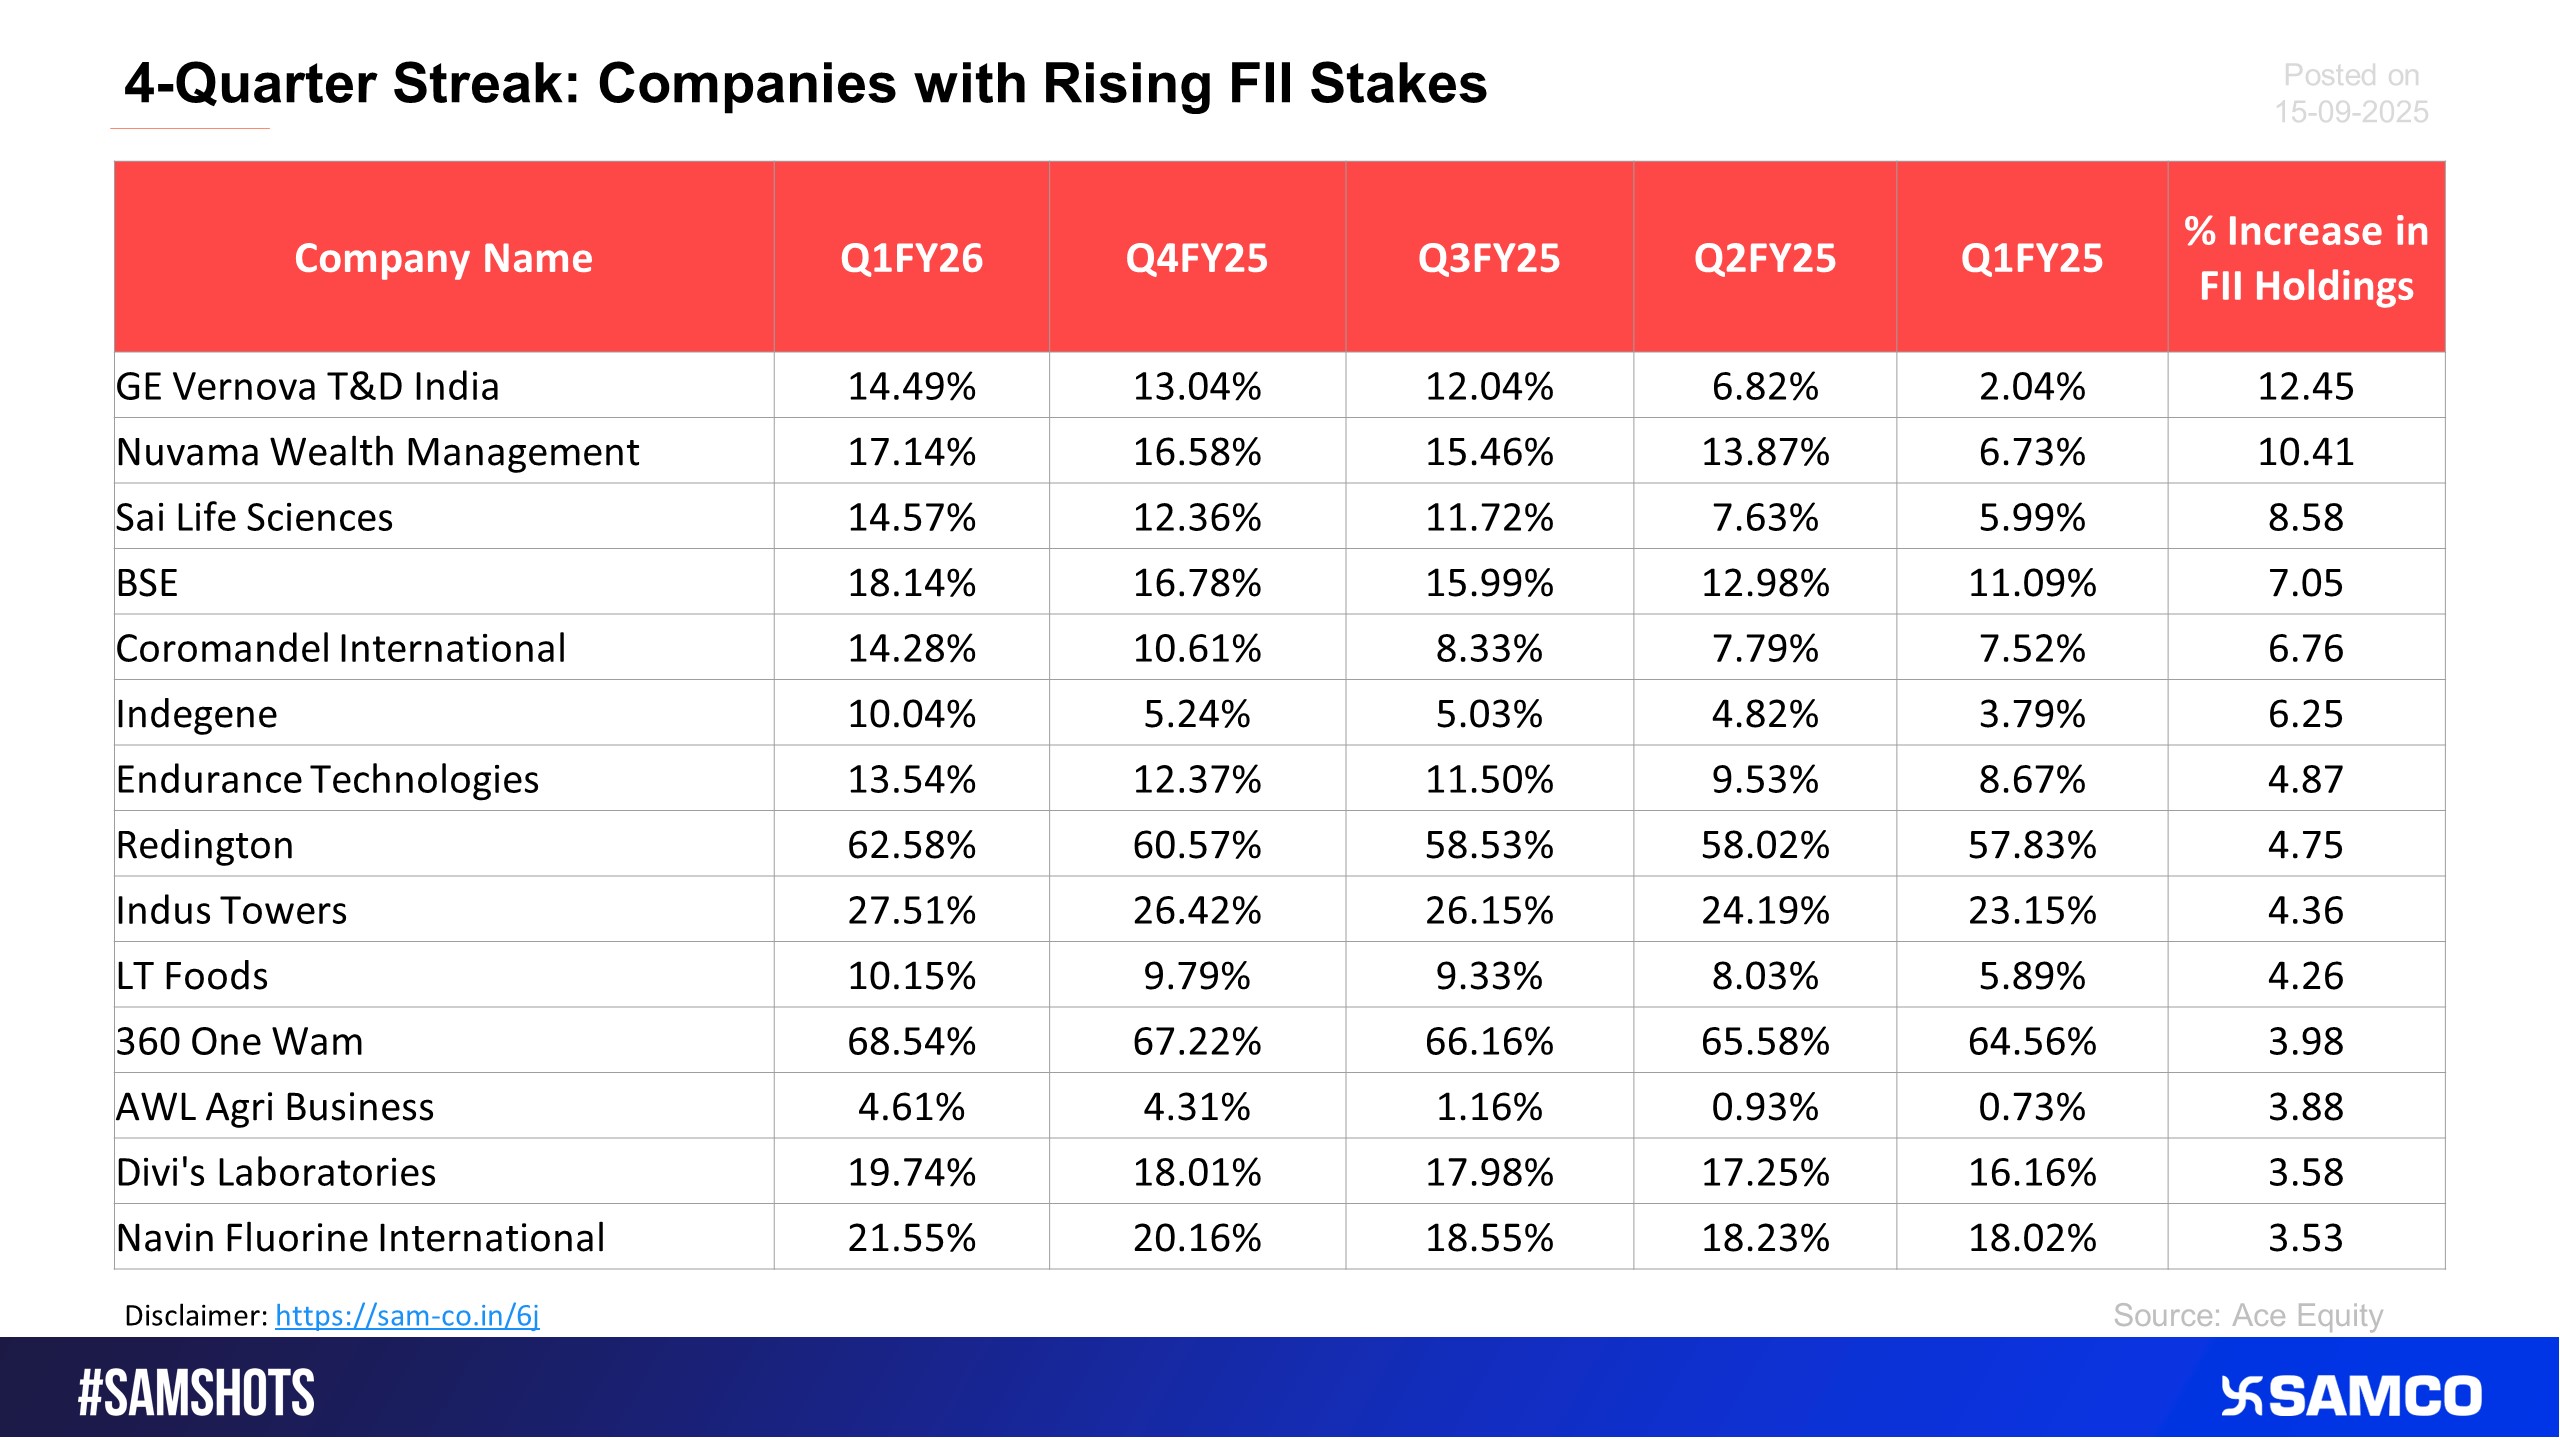Click the 4-Quarter Streak chart title
The width and height of the screenshot is (2560, 1440).
pos(805,83)
